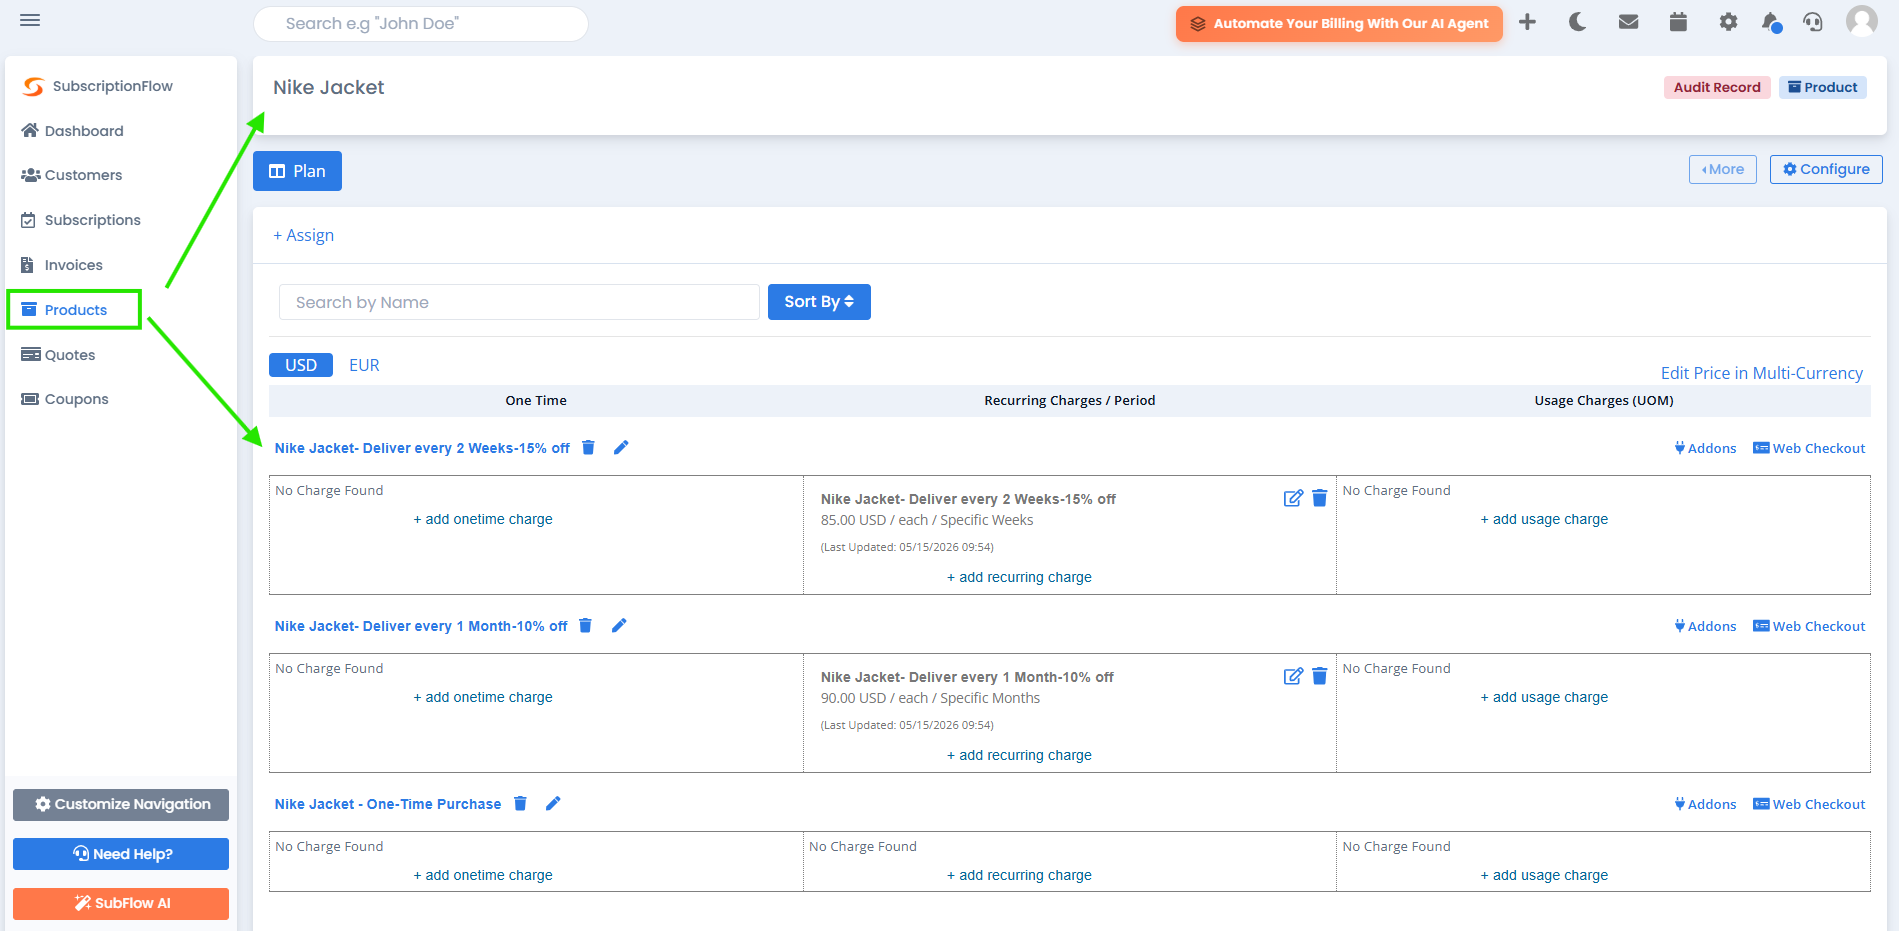This screenshot has width=1899, height=931.
Task: Click the Audit Record button
Action: tap(1717, 87)
